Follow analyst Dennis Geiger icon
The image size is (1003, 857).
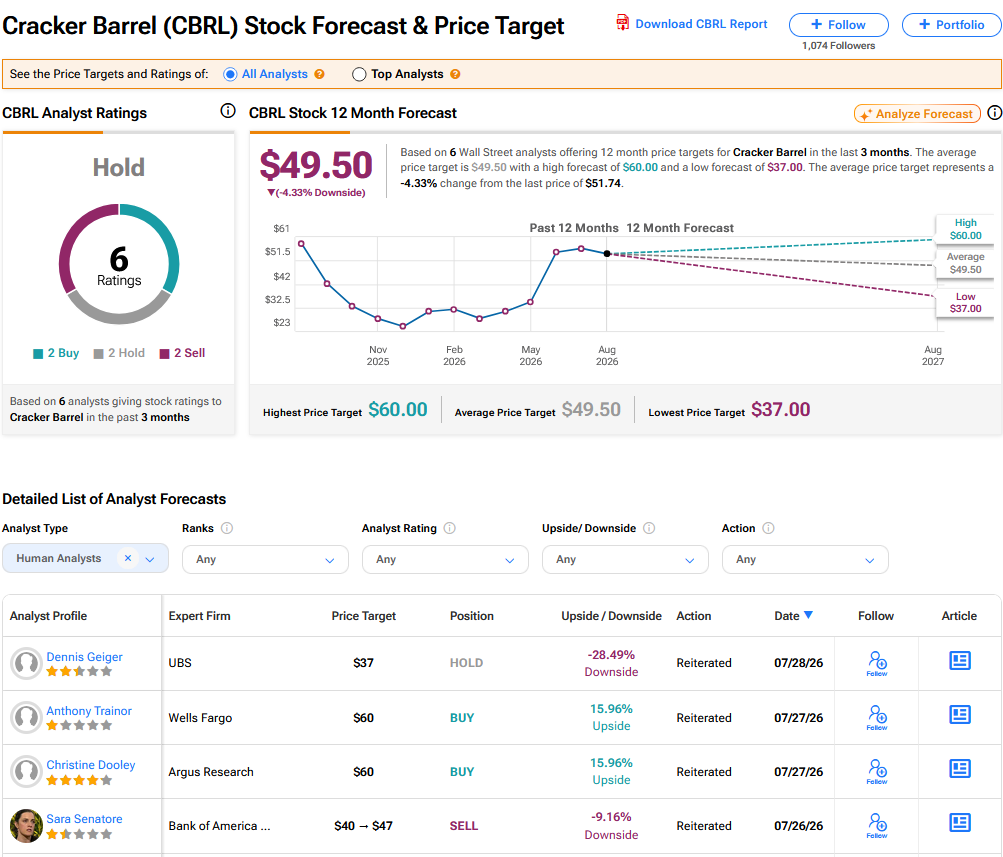point(877,663)
